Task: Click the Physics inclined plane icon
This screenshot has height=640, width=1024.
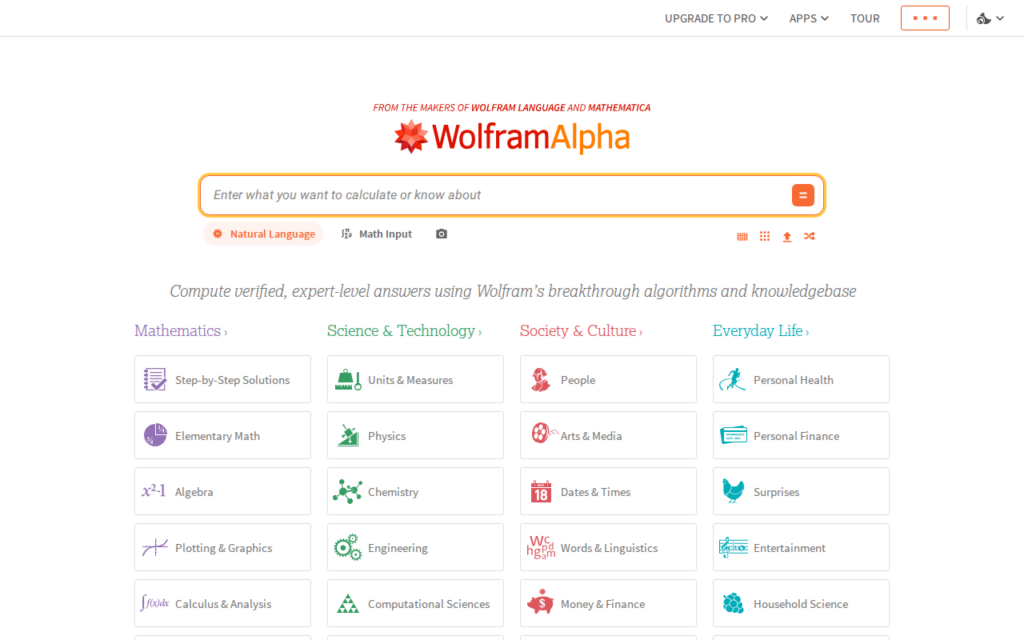Action: click(x=348, y=435)
